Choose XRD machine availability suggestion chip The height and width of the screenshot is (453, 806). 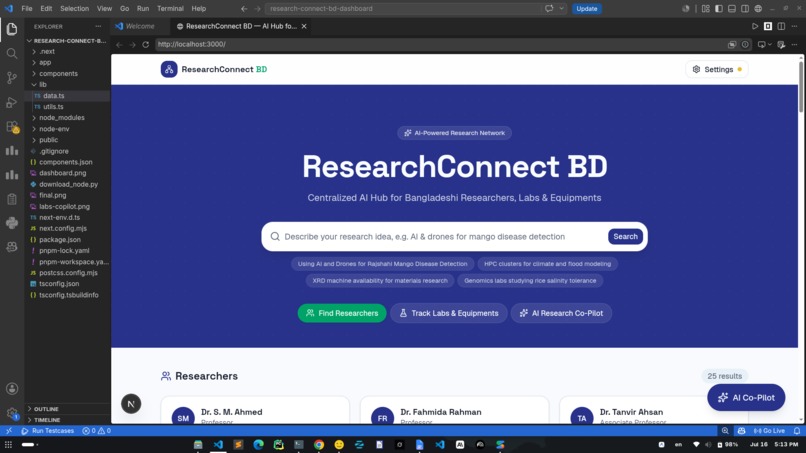click(380, 281)
